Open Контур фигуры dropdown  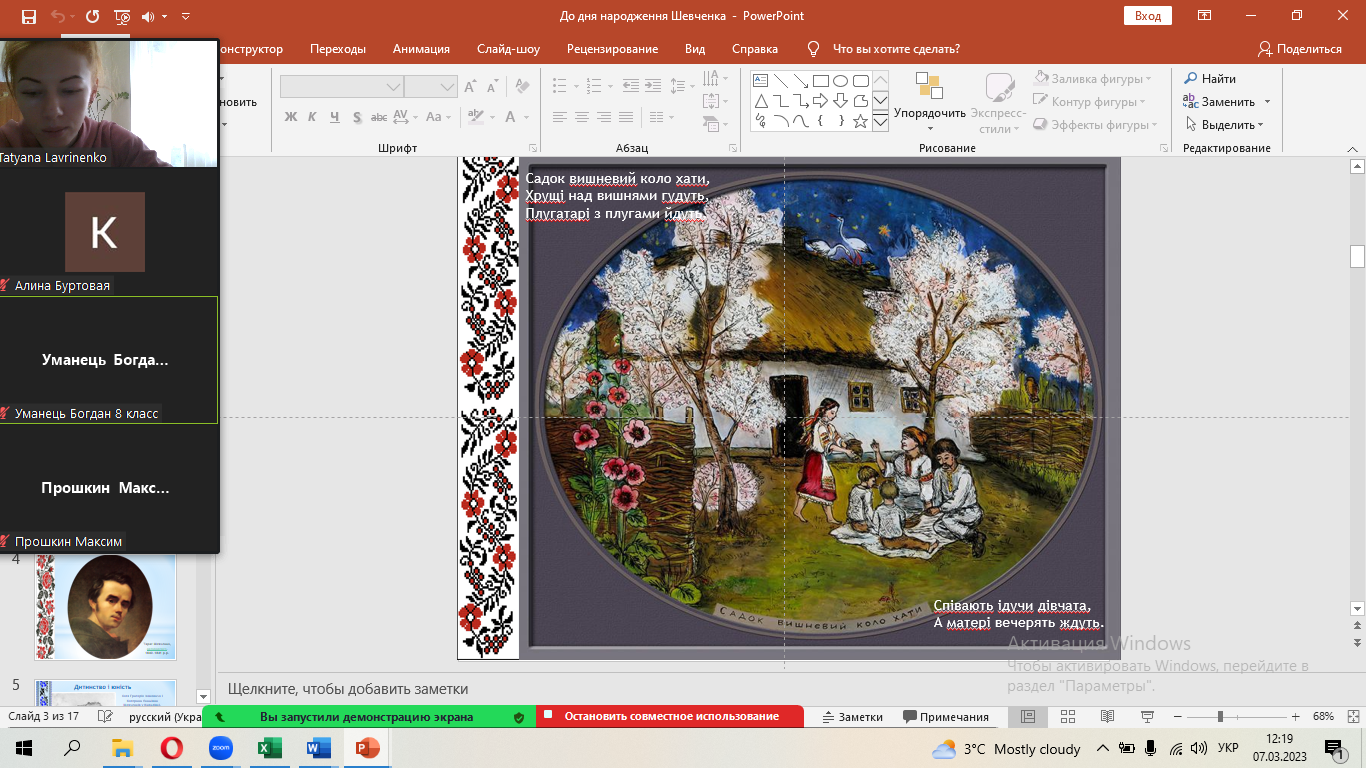pos(1089,102)
